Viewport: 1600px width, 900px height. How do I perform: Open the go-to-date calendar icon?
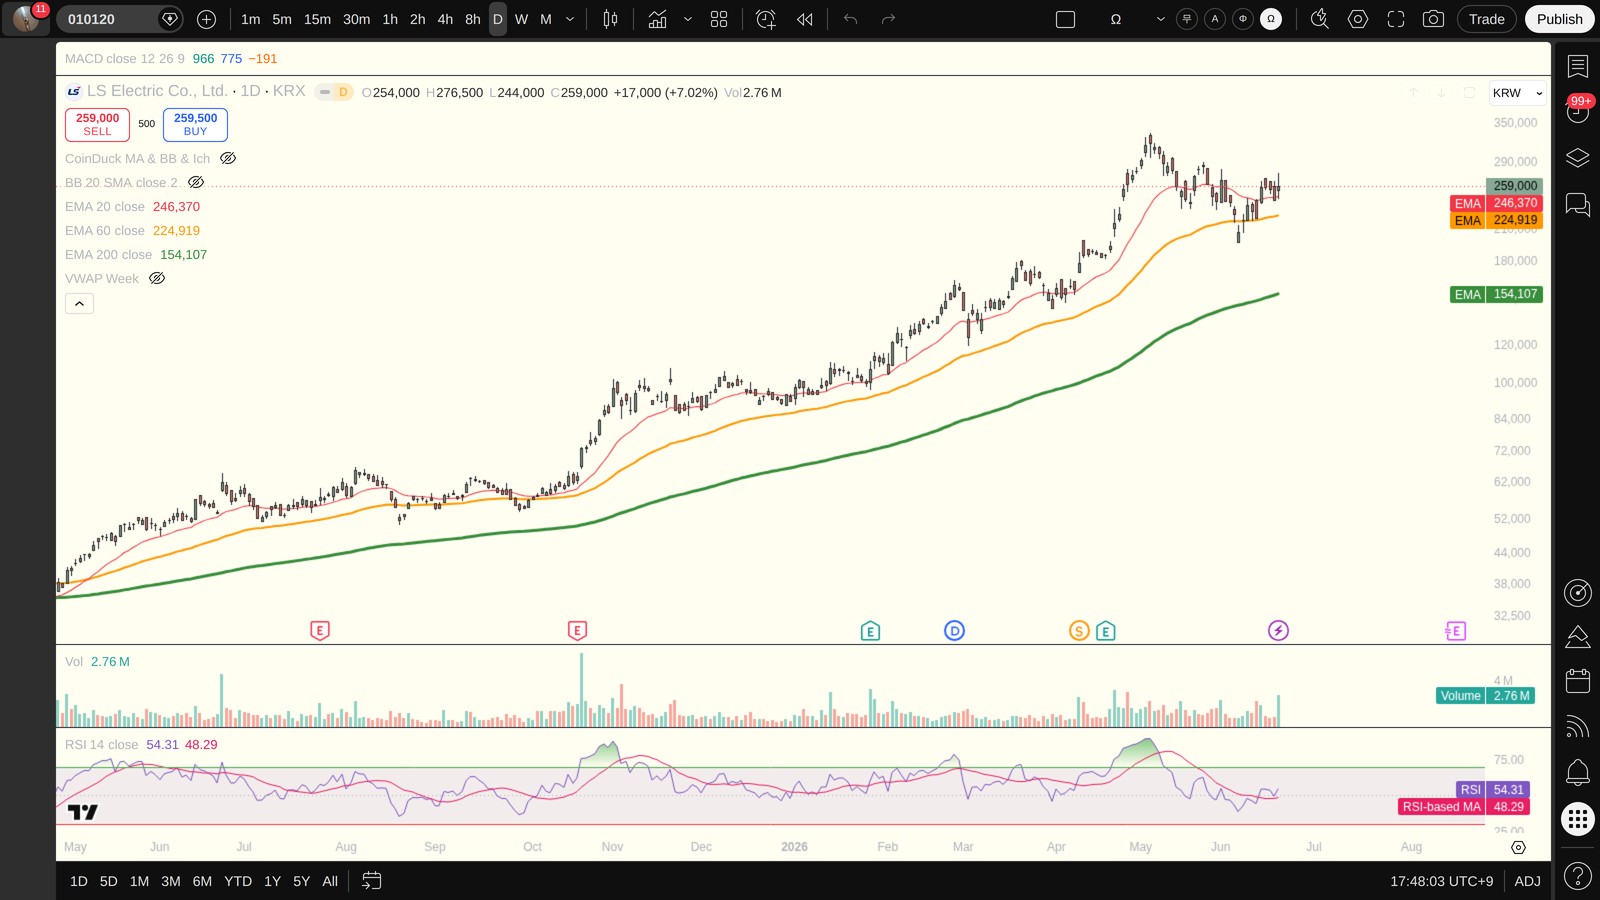tap(371, 881)
